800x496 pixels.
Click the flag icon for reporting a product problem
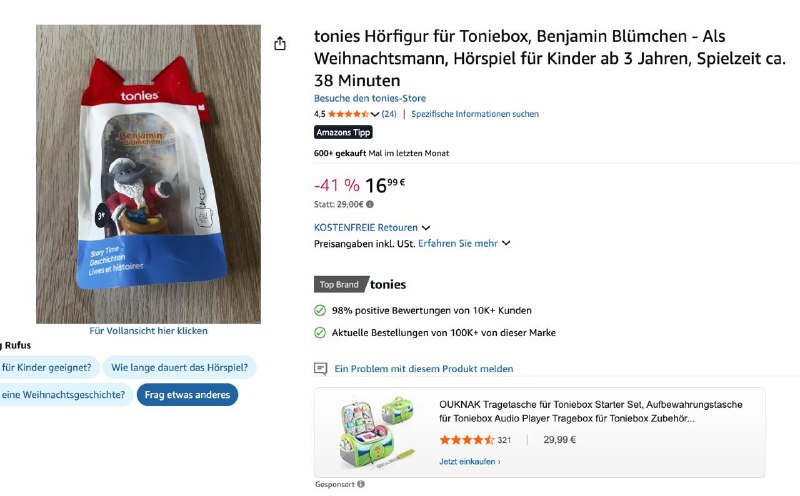click(x=321, y=368)
